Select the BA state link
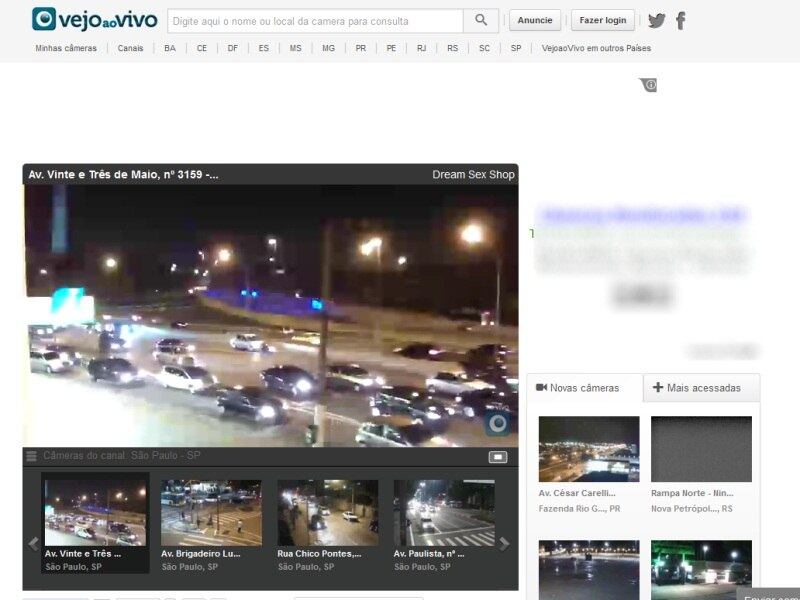Image resolution: width=800 pixels, height=600 pixels. point(170,48)
